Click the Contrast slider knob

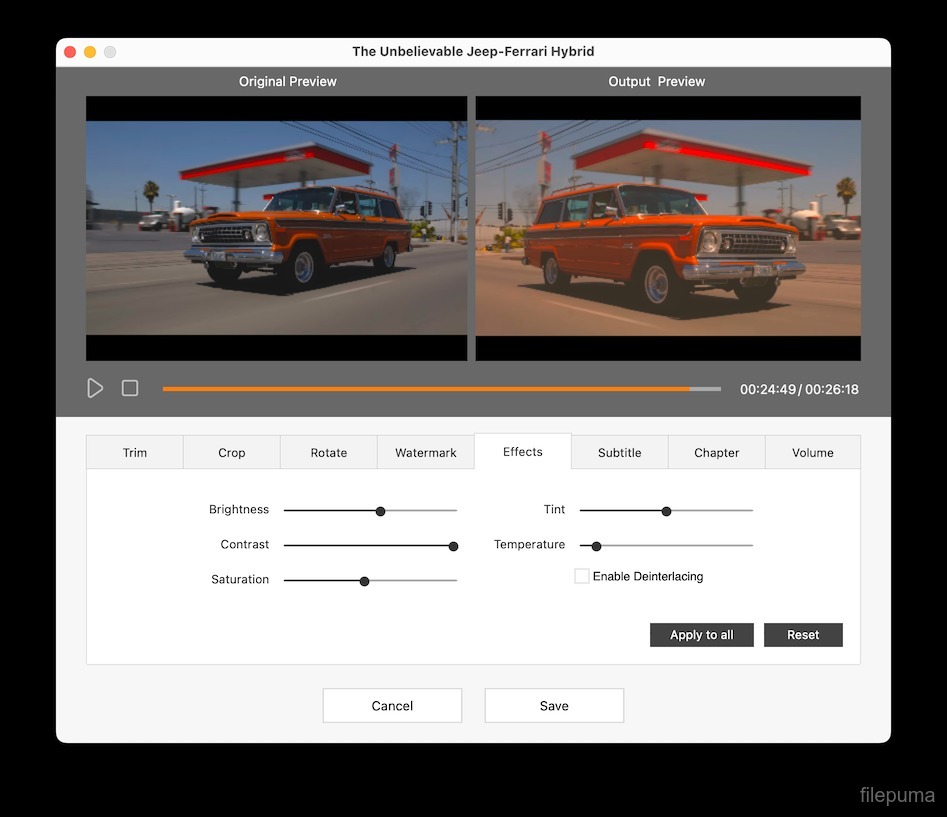[453, 546]
